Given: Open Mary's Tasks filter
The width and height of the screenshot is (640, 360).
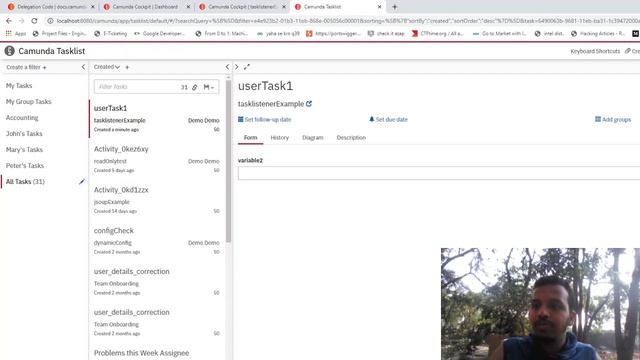Looking at the screenshot, I should point(24,150).
